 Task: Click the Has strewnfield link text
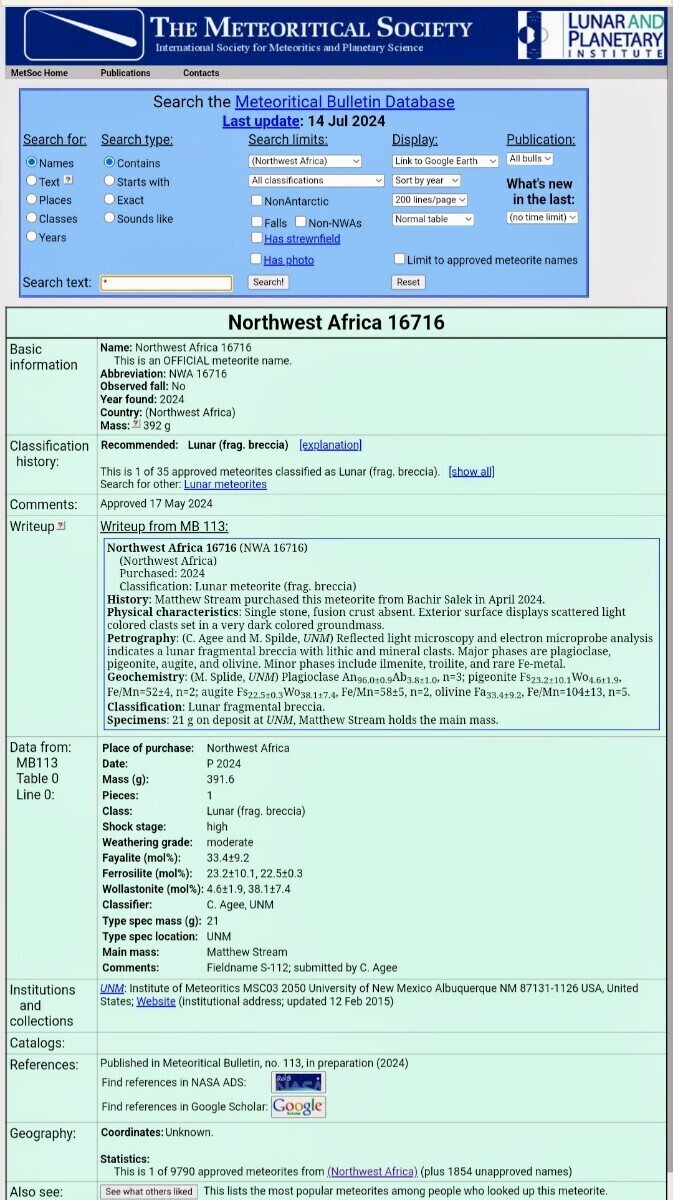click(302, 239)
